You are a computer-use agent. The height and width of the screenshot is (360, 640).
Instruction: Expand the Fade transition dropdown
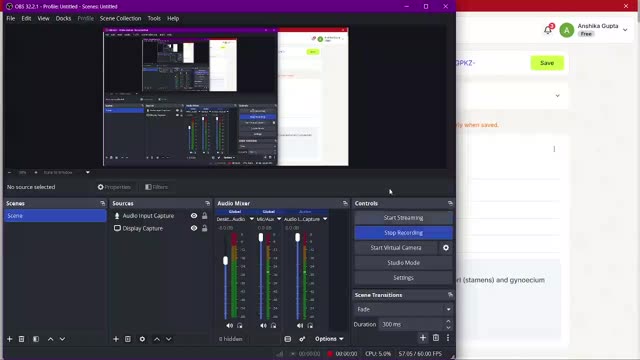pyautogui.click(x=403, y=309)
